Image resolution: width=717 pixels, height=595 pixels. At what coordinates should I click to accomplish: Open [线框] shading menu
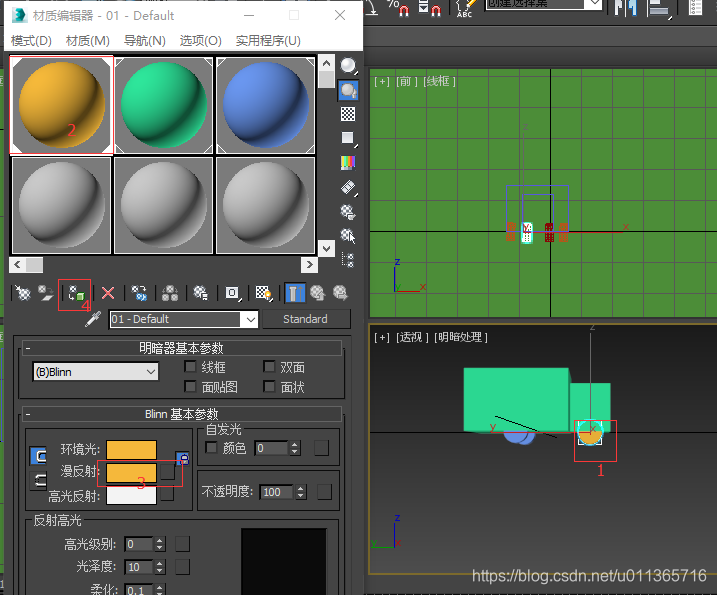coord(439,82)
